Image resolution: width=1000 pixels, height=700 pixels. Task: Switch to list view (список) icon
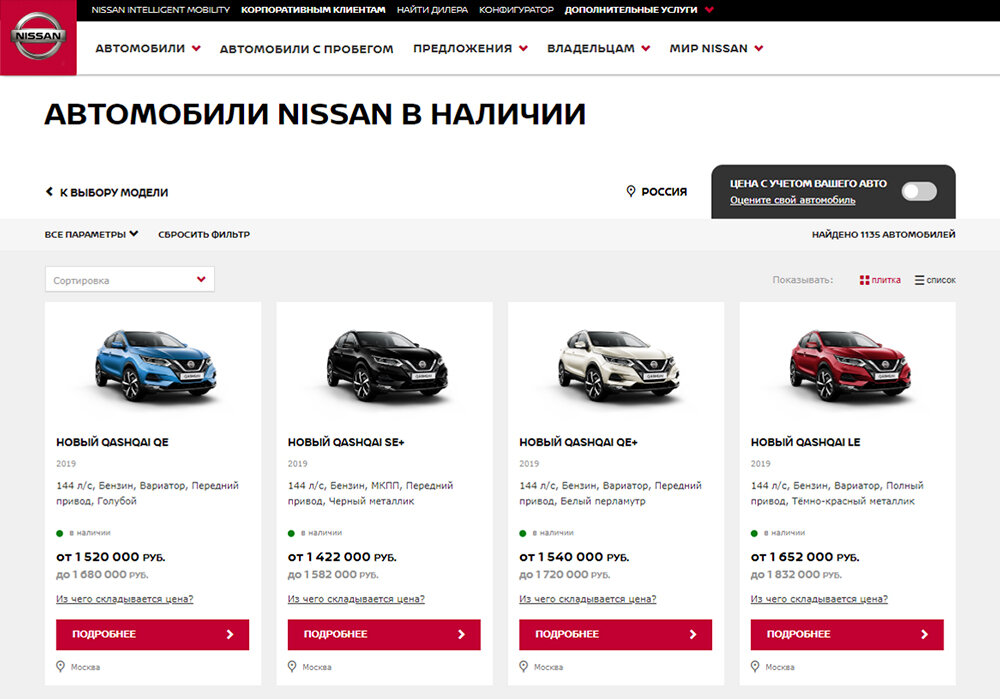point(919,280)
